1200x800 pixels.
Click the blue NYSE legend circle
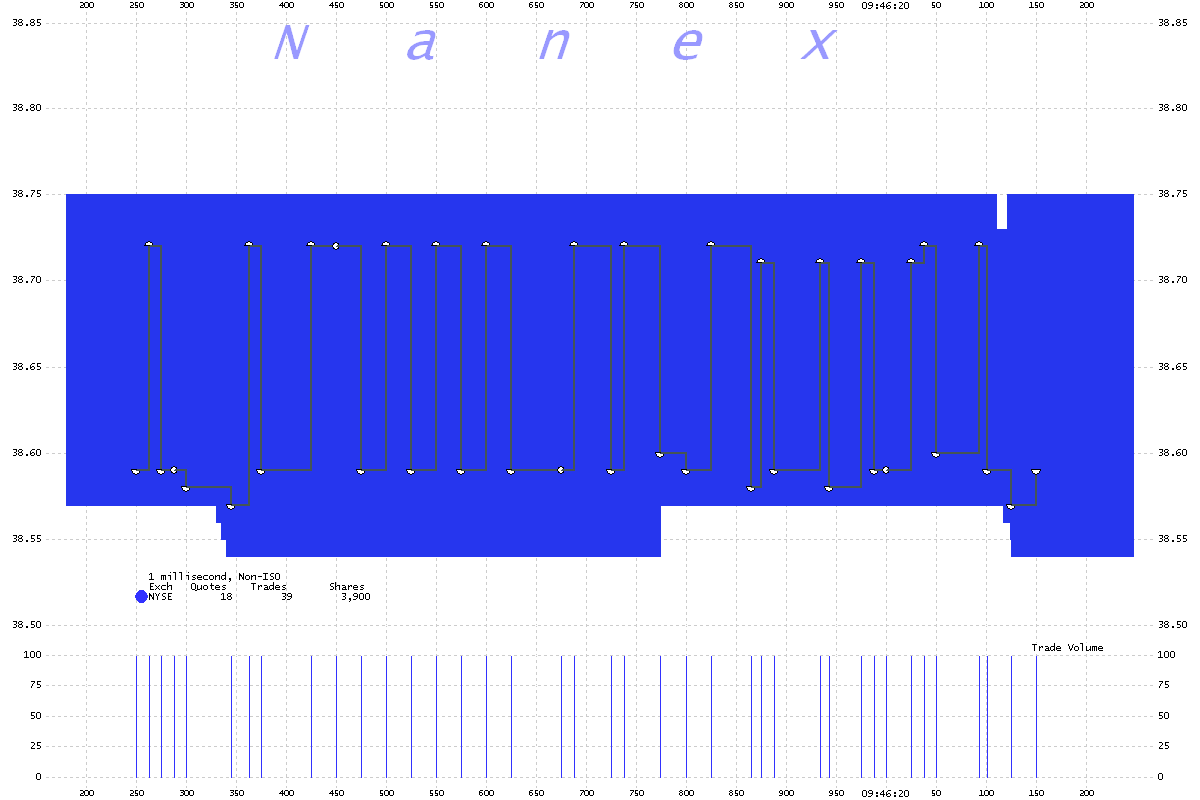141,597
